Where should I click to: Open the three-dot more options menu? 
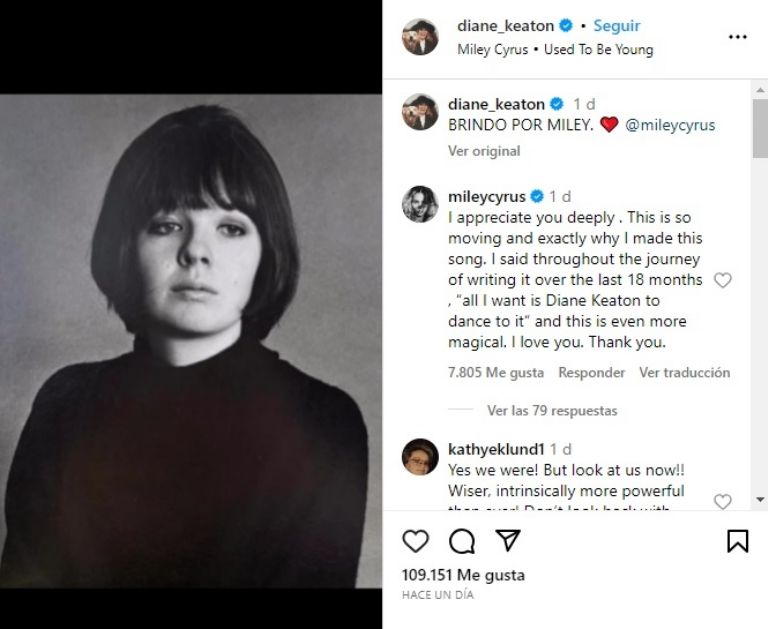click(738, 37)
